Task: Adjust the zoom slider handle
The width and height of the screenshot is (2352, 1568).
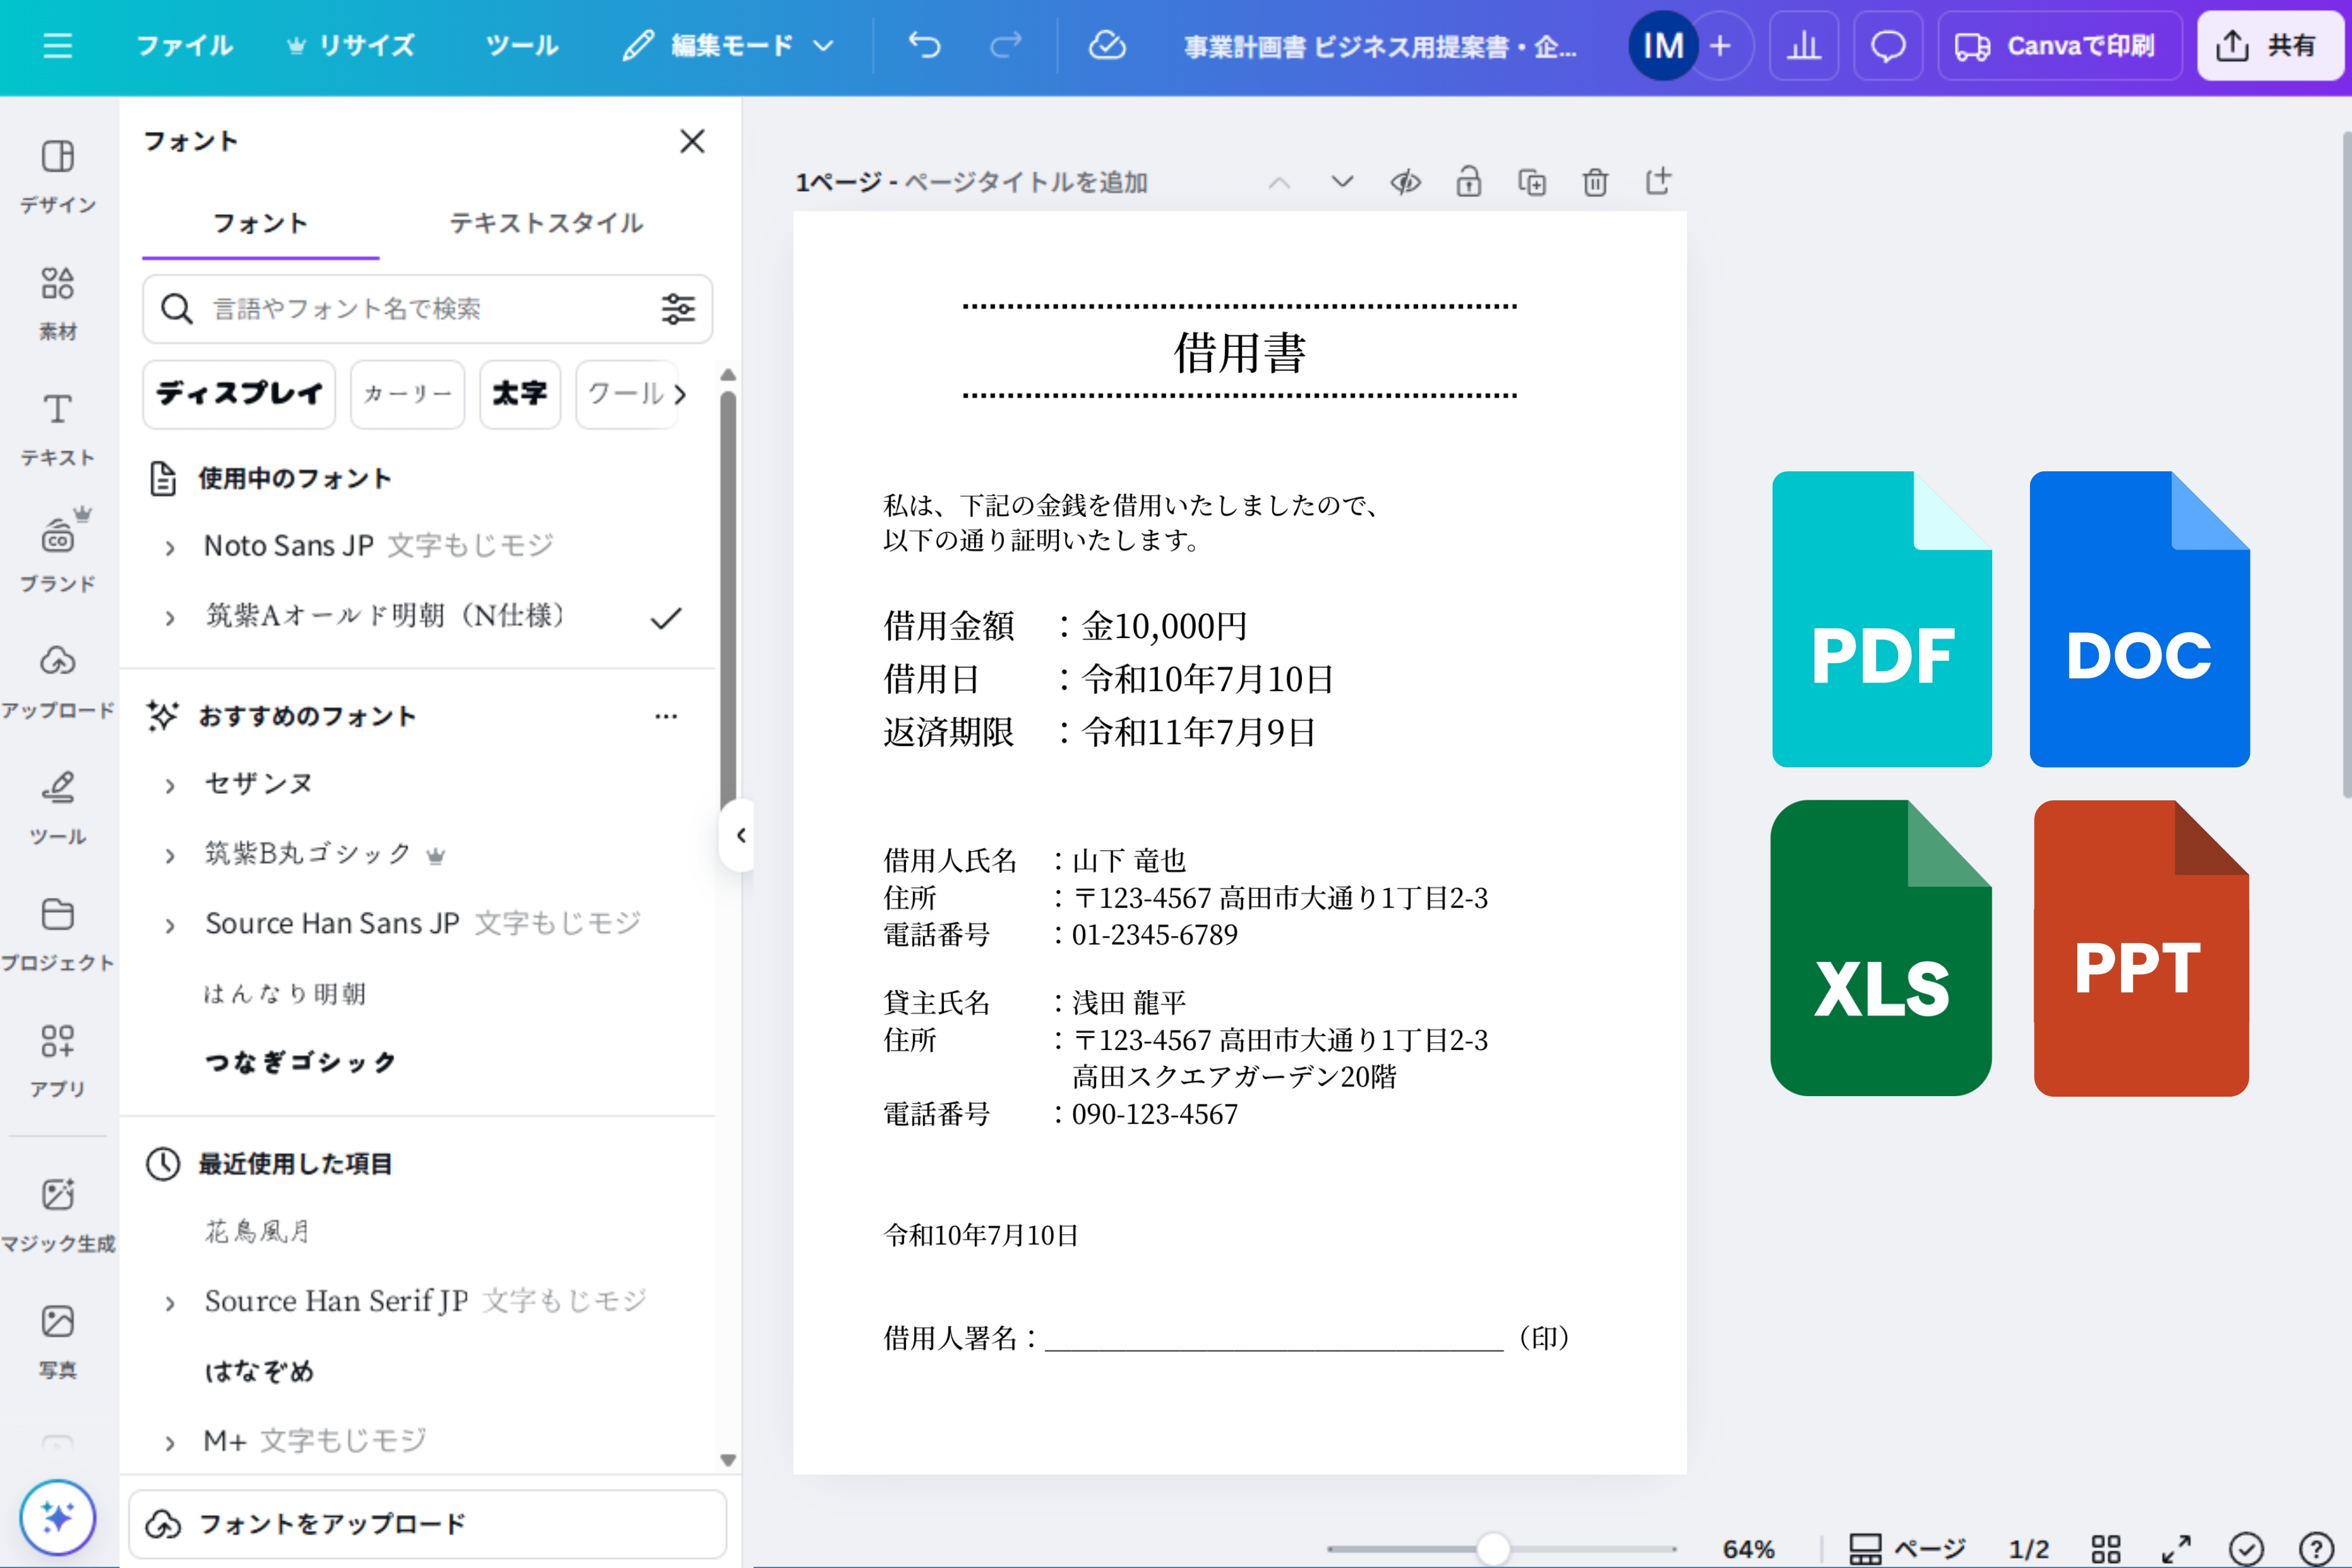Action: pos(1493,1549)
